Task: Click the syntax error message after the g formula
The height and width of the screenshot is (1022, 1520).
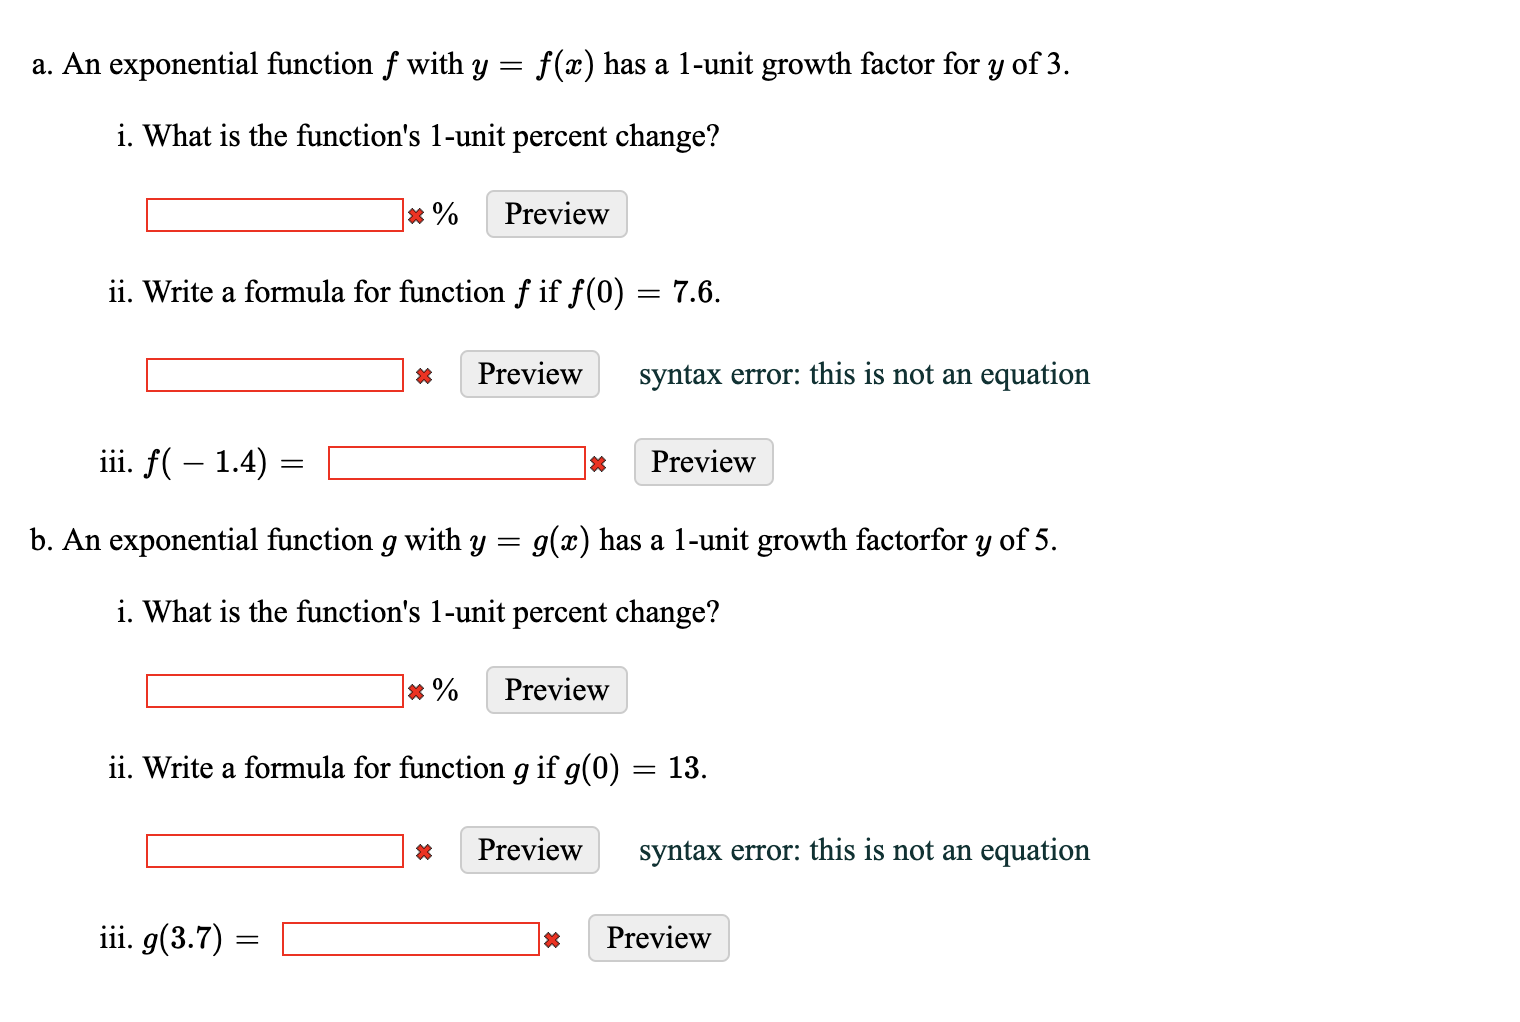Action: click(x=864, y=850)
